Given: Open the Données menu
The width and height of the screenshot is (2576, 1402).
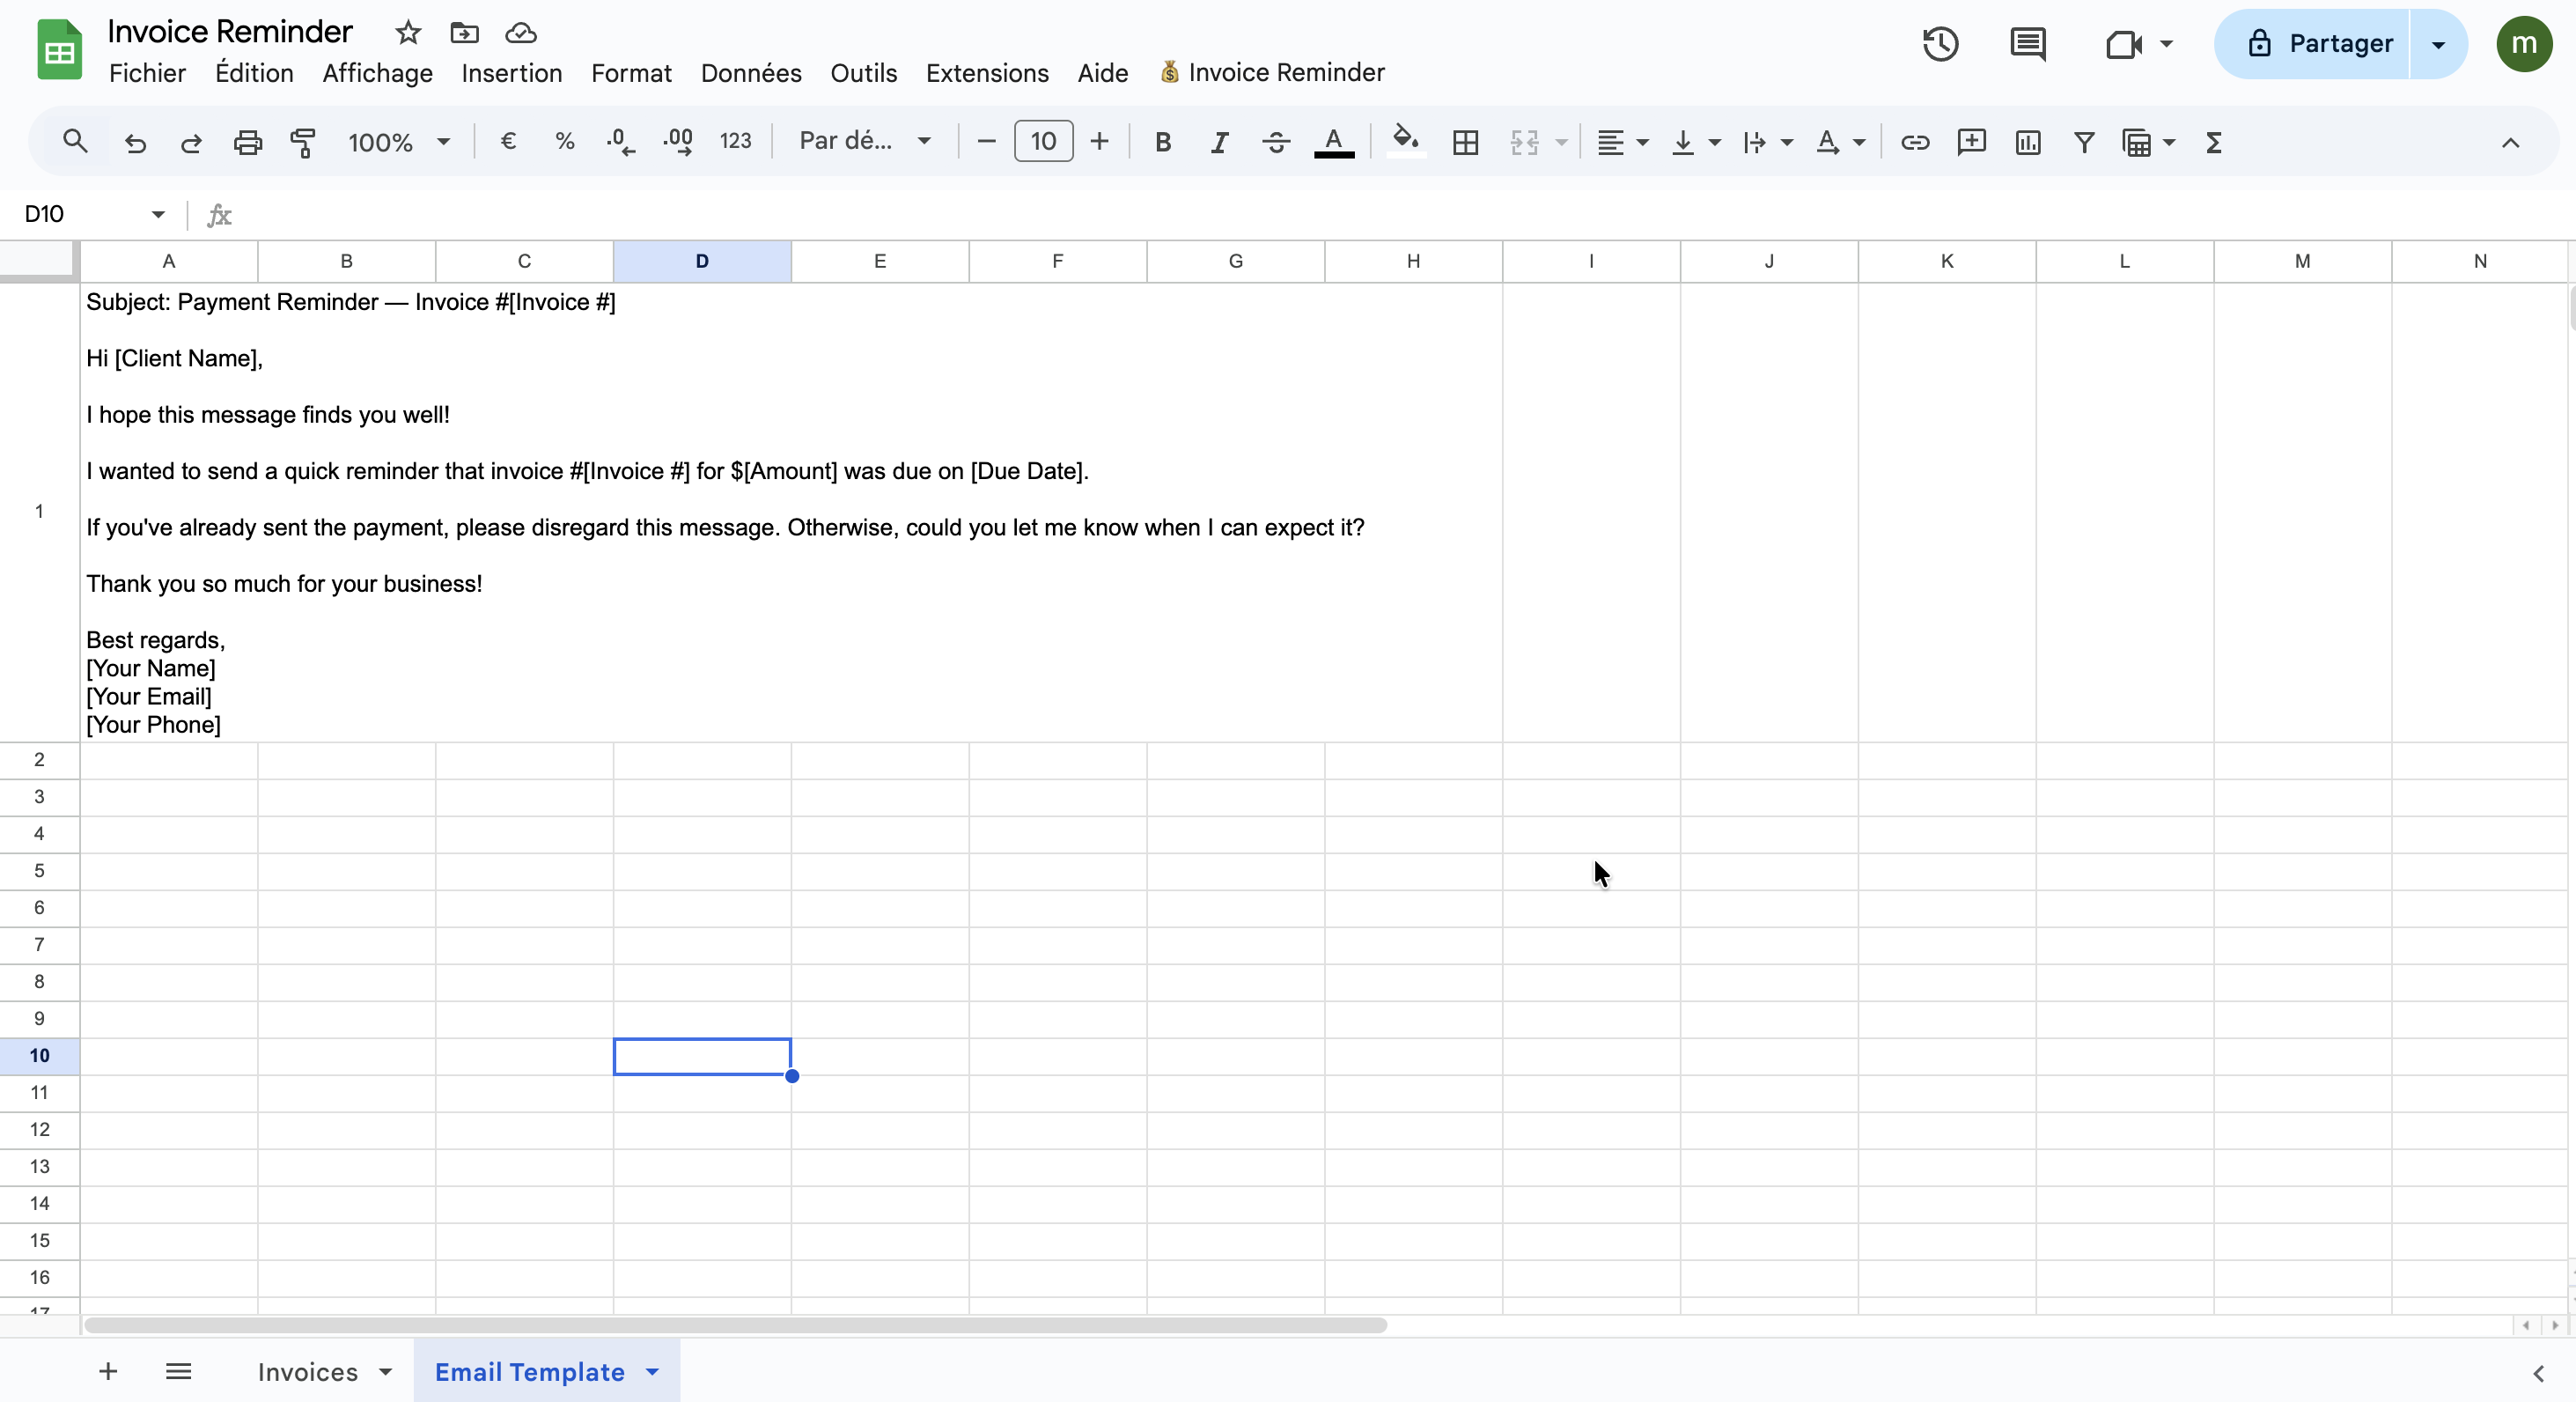Looking at the screenshot, I should click(x=750, y=73).
